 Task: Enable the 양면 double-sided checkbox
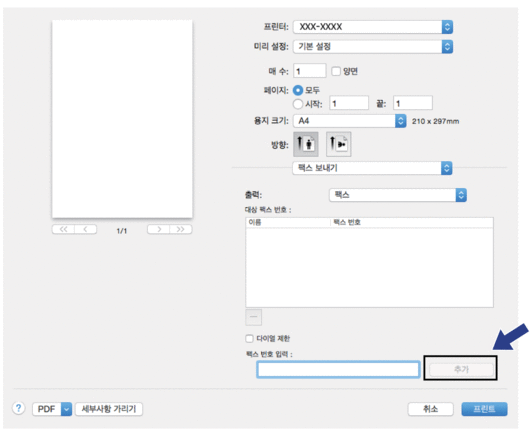pos(336,71)
